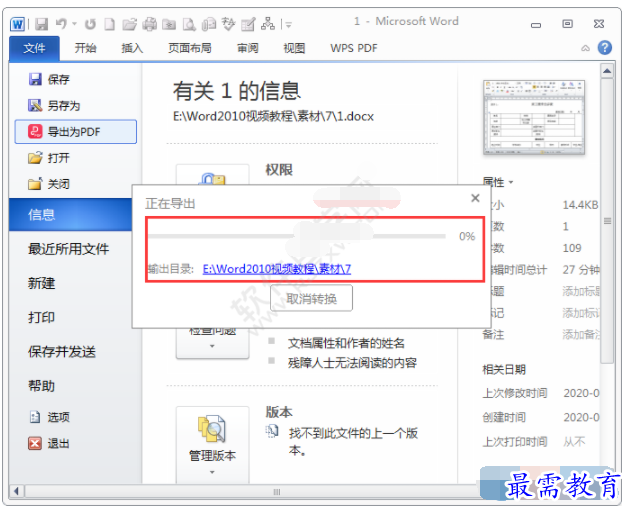
Task: Close the 正在导出 export dialog
Action: tap(475, 198)
